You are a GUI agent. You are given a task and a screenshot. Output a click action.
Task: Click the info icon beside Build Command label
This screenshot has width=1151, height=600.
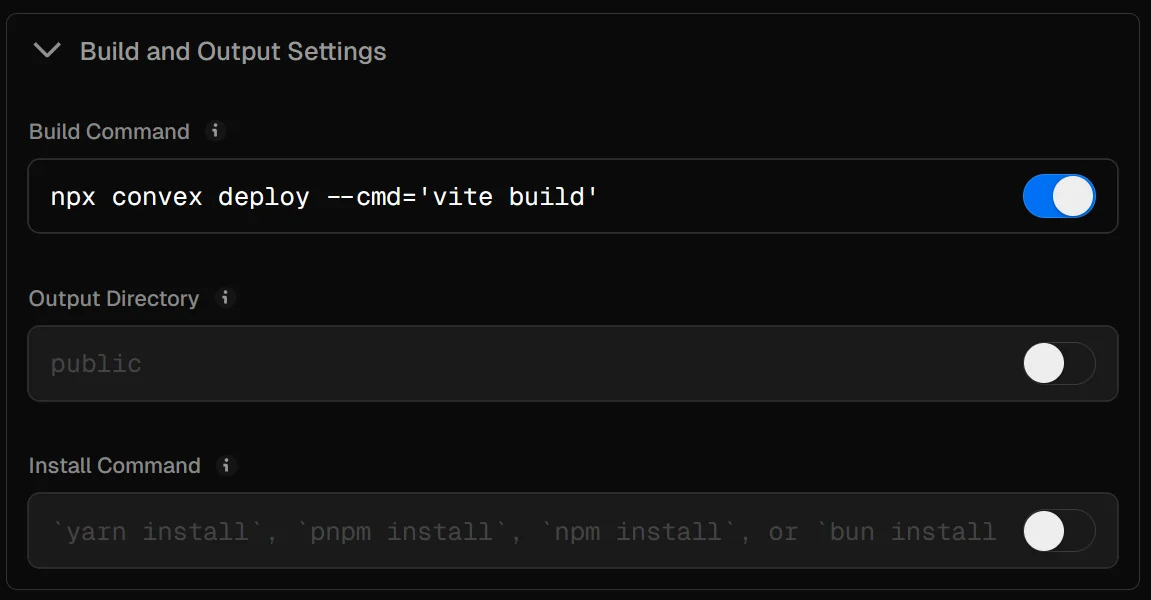pyautogui.click(x=216, y=131)
